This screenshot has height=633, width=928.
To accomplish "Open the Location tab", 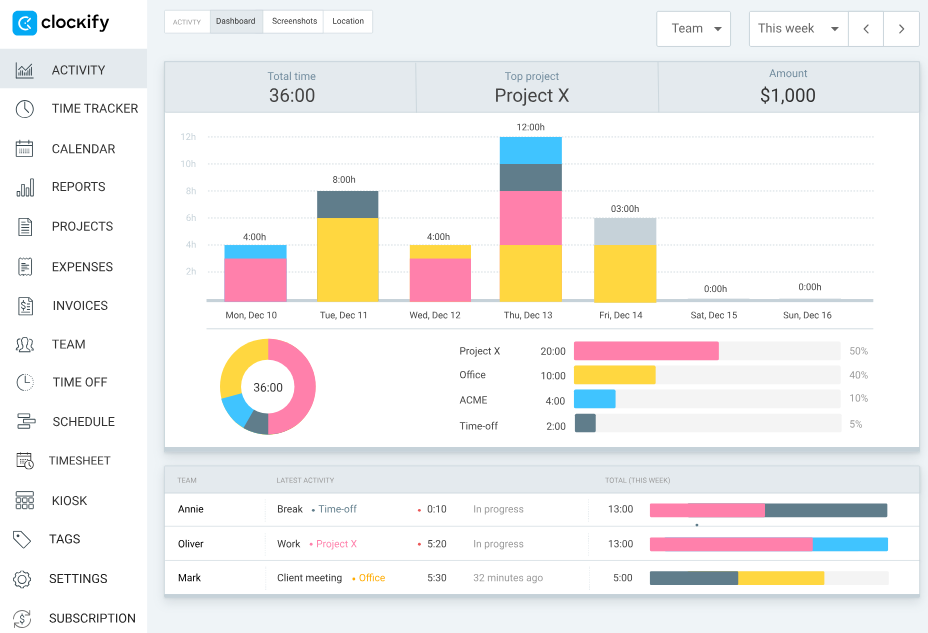I will [347, 20].
